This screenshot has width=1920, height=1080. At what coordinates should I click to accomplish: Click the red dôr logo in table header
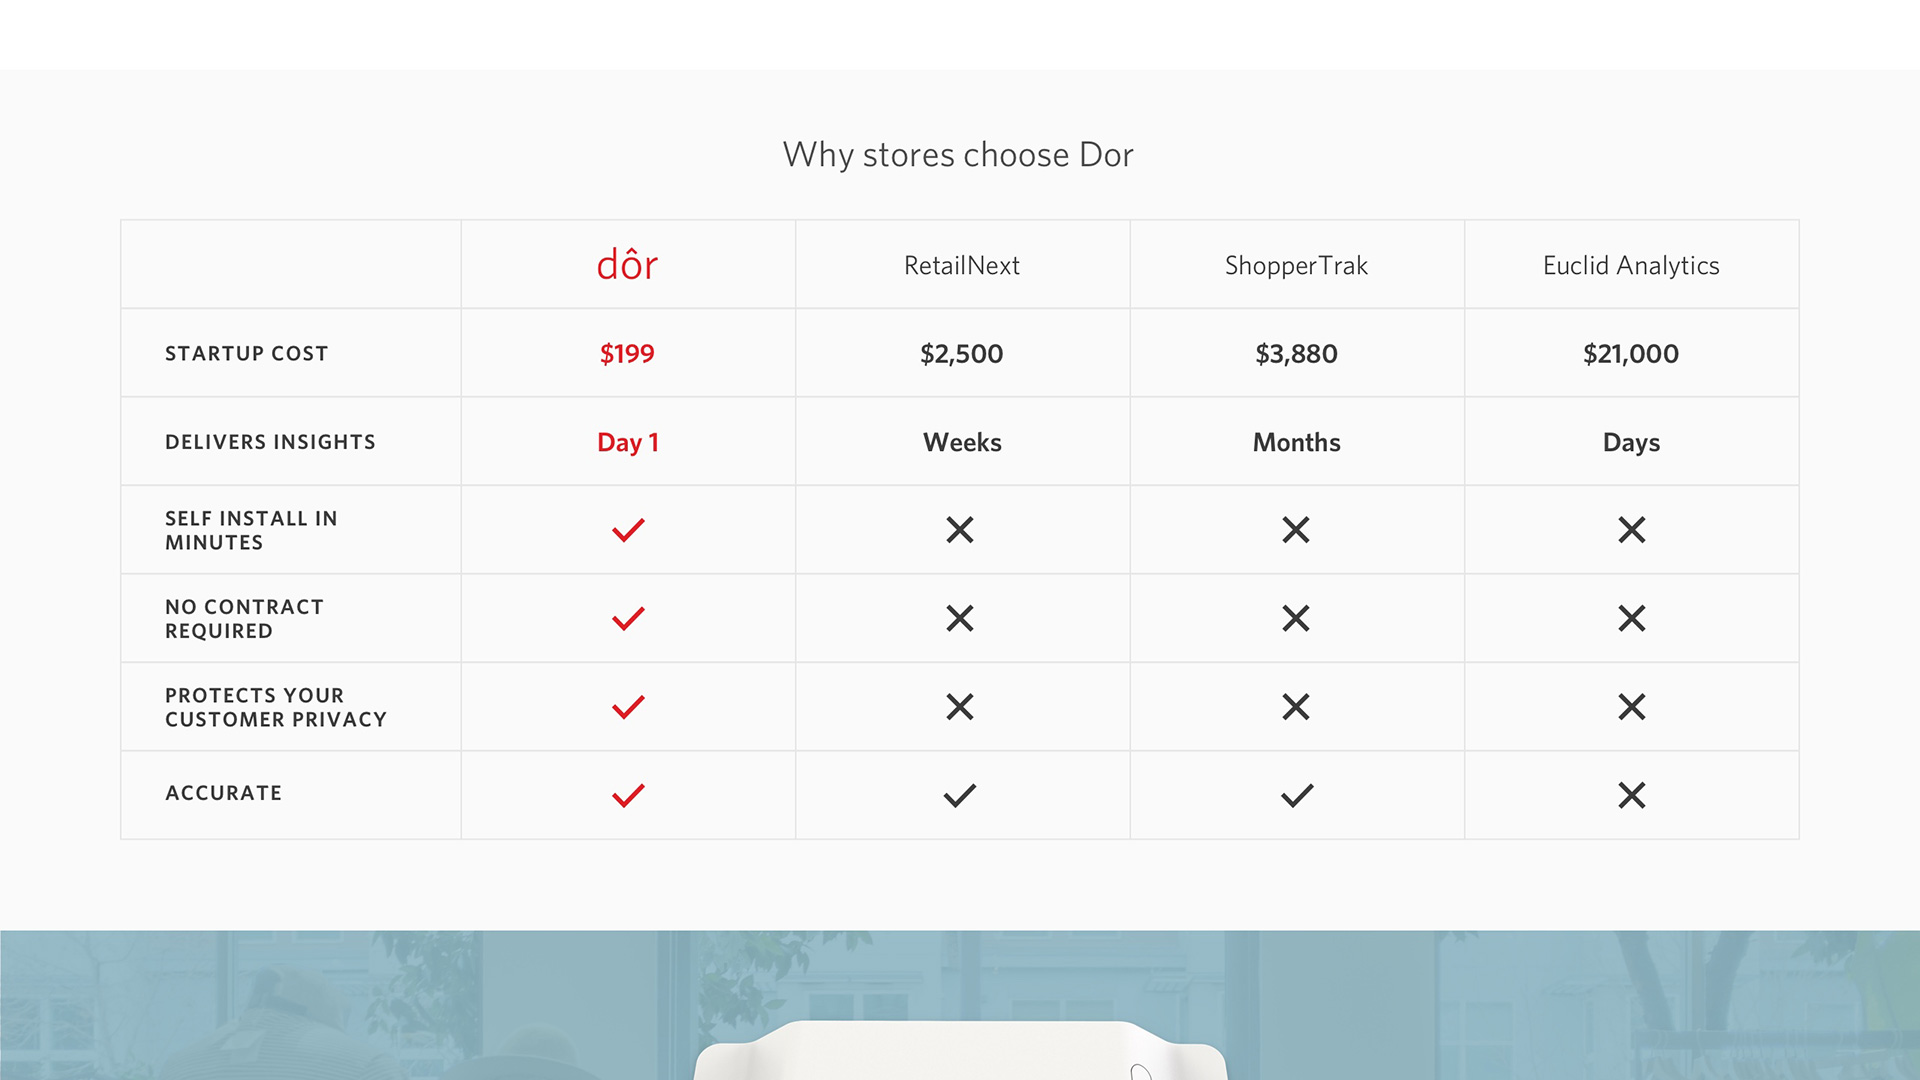[627, 265]
